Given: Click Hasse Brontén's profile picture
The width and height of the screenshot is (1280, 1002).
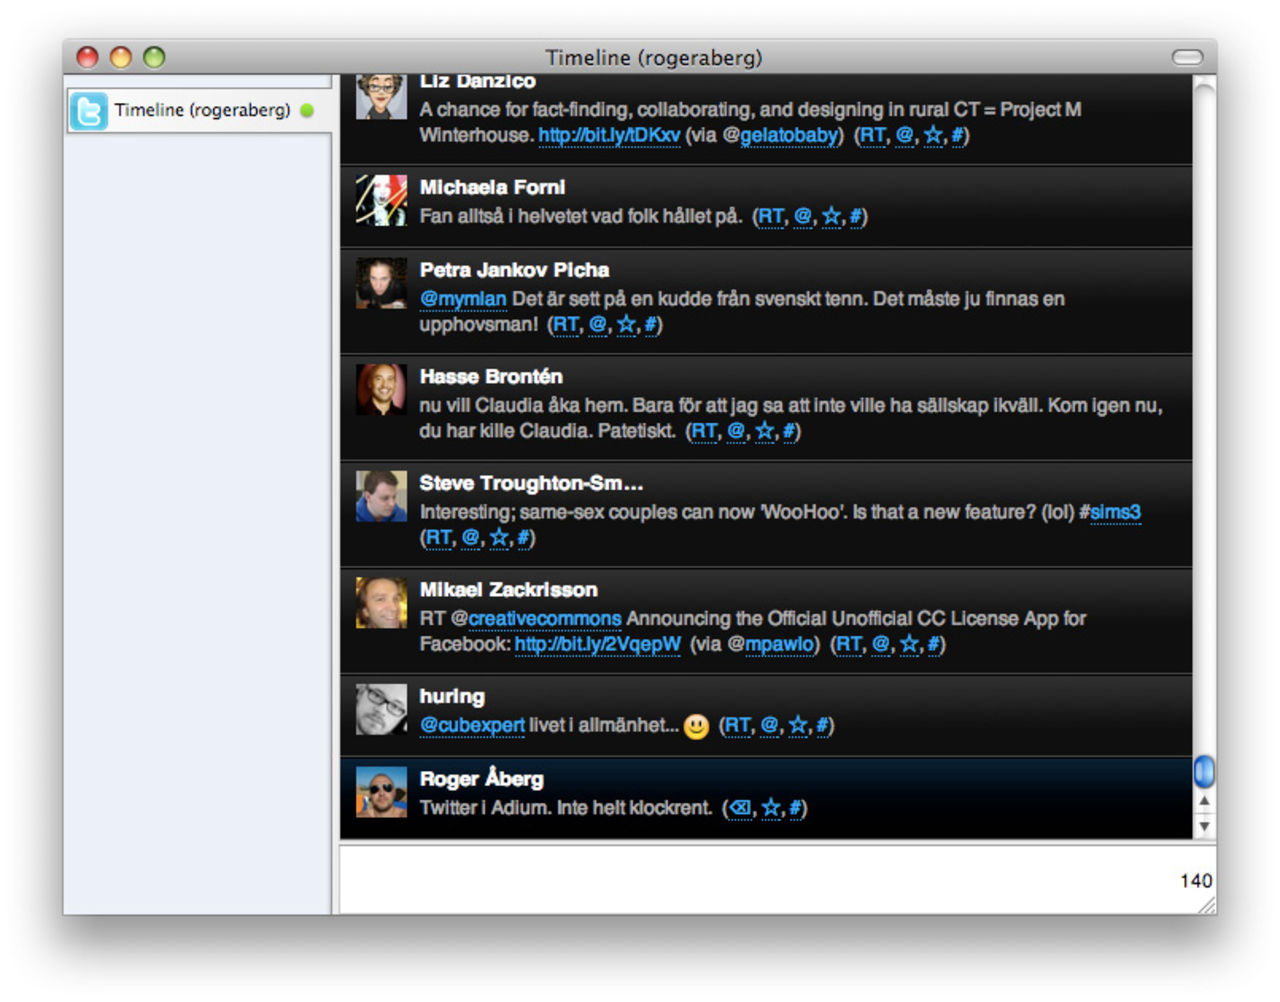Looking at the screenshot, I should pos(381,389).
